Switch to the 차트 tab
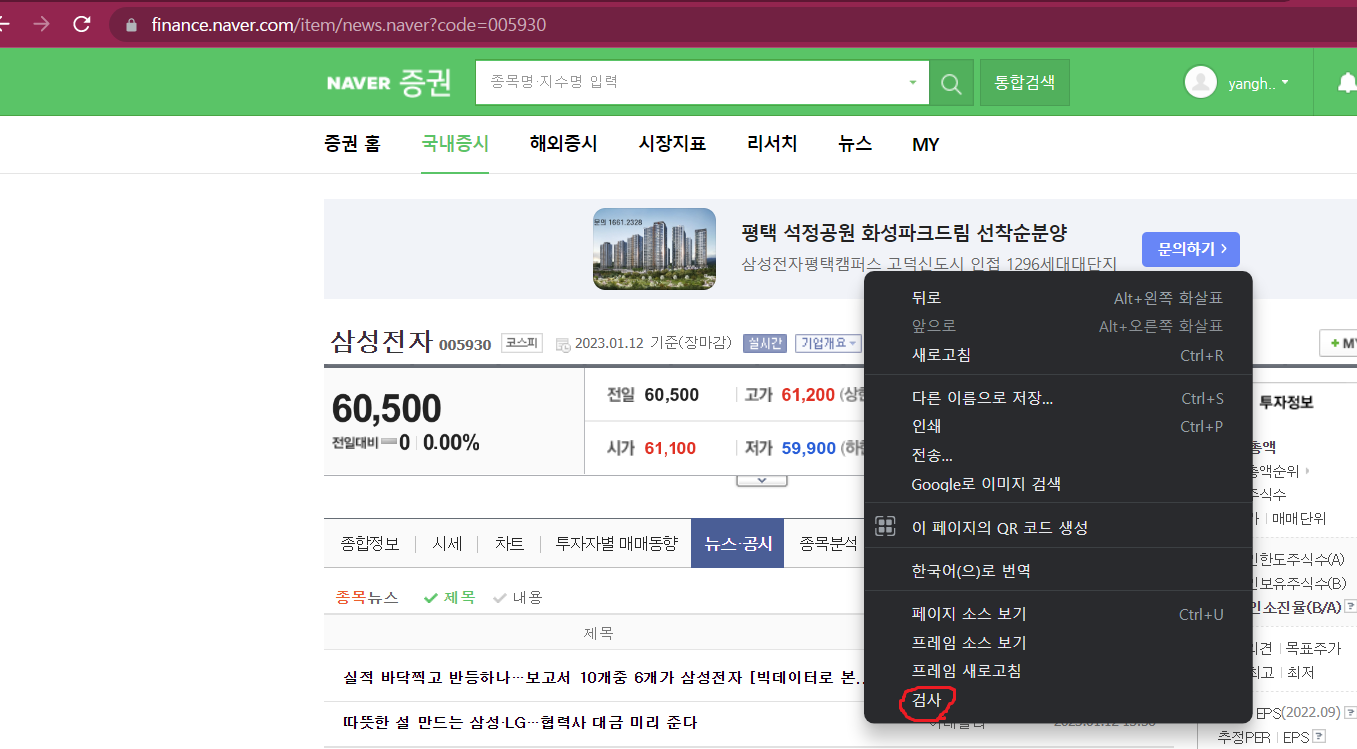Image resolution: width=1357 pixels, height=749 pixels. tap(509, 544)
